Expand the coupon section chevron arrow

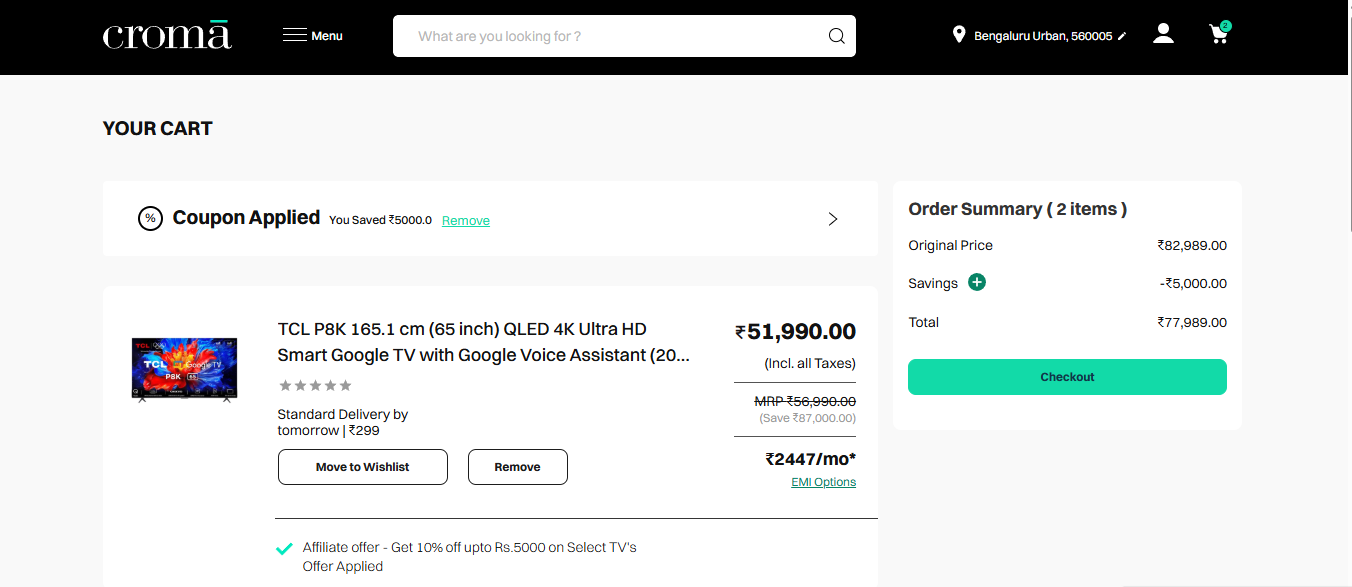833,219
